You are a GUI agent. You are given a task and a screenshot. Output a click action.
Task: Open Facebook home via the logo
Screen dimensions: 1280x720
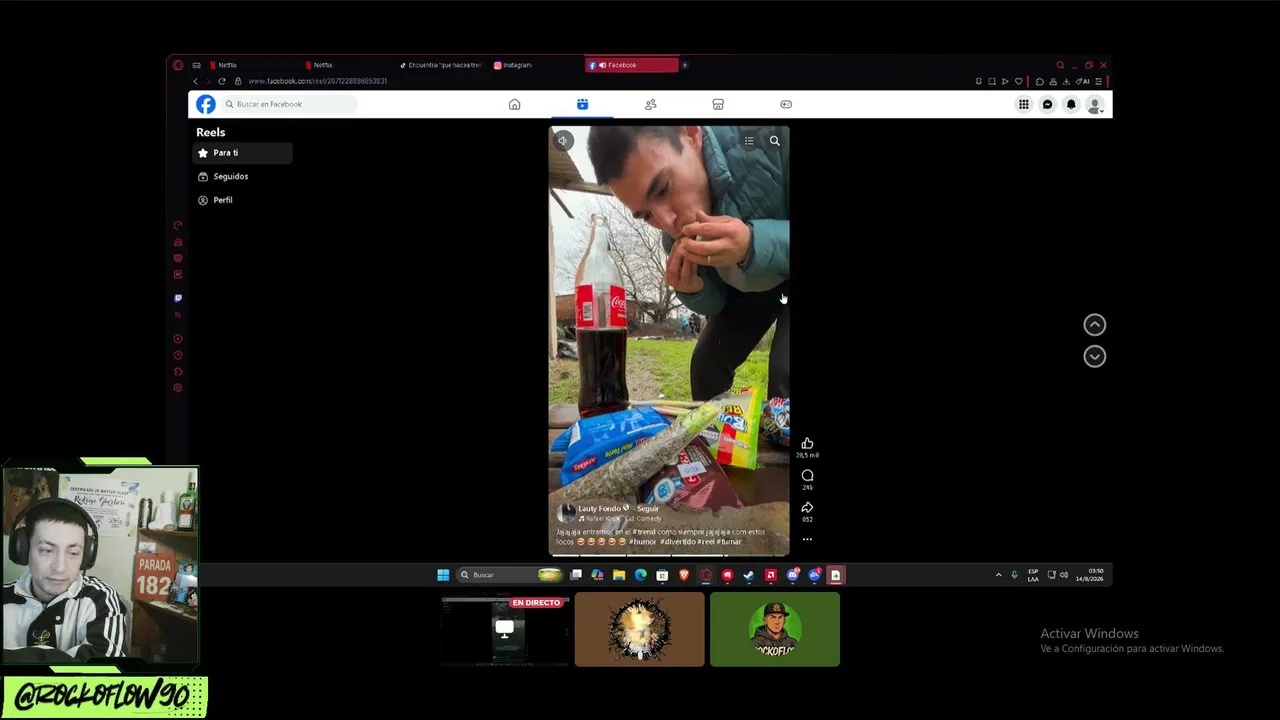[x=205, y=104]
